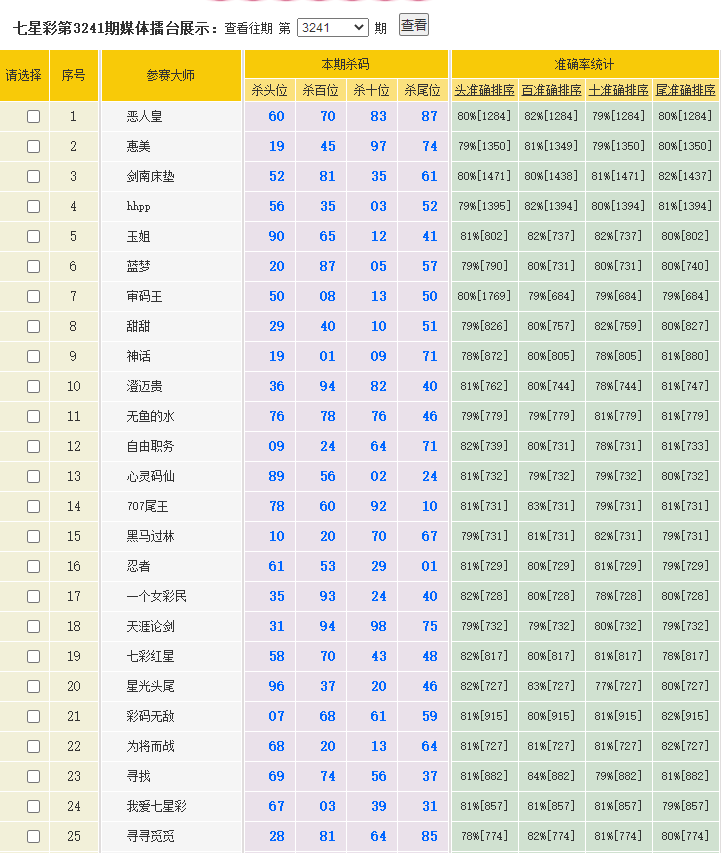The image size is (721, 853).
Task: Check the box for 我爱七星彩
Action: tap(34, 806)
